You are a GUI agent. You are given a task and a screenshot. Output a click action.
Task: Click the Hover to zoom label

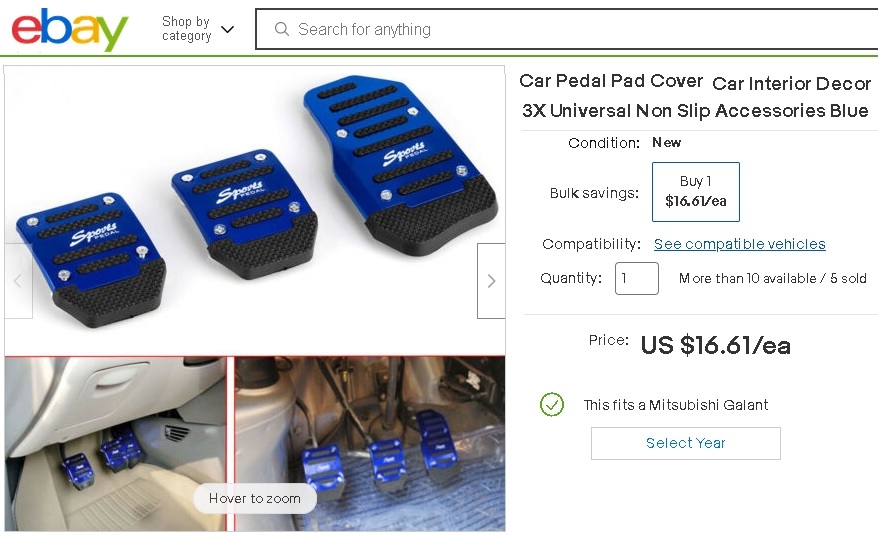(255, 498)
